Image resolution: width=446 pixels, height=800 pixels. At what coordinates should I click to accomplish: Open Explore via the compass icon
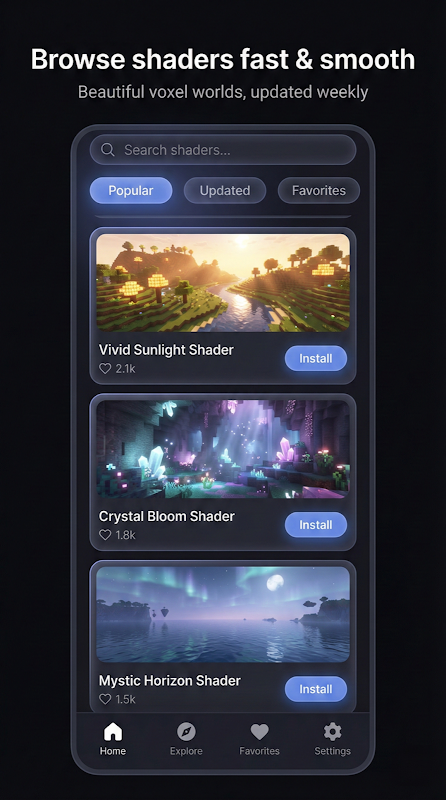coord(186,732)
